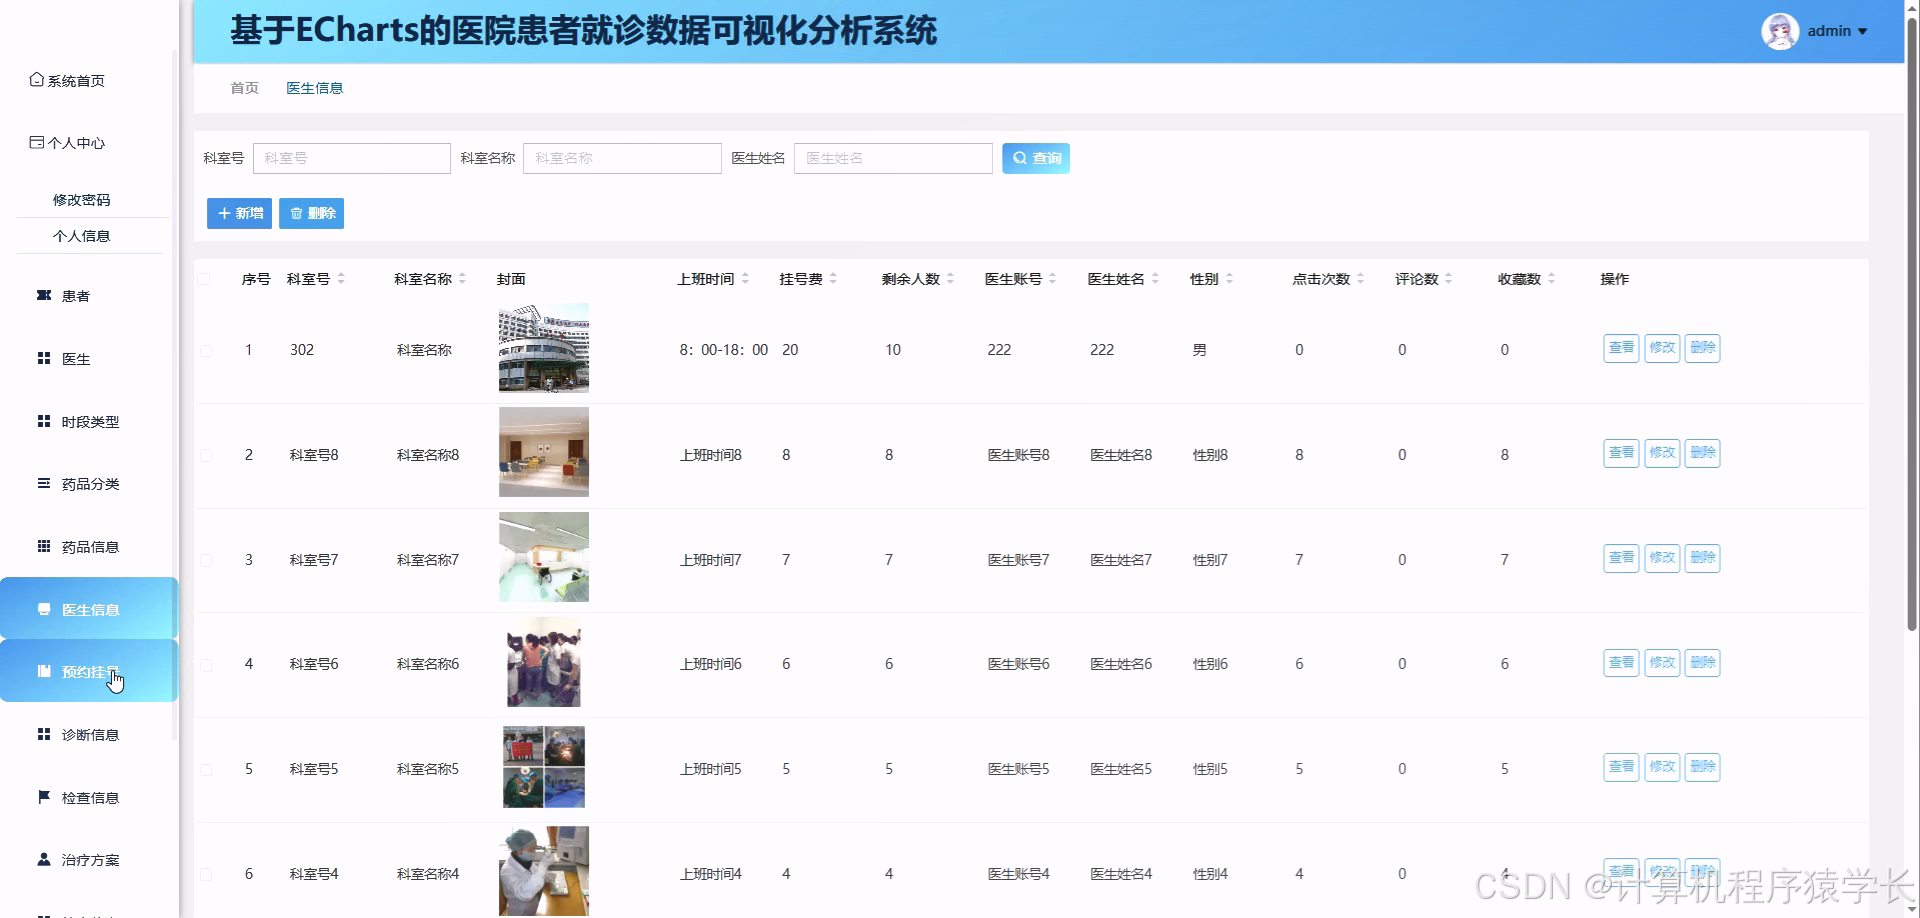Open 检查信息 from the sidebar

point(90,797)
